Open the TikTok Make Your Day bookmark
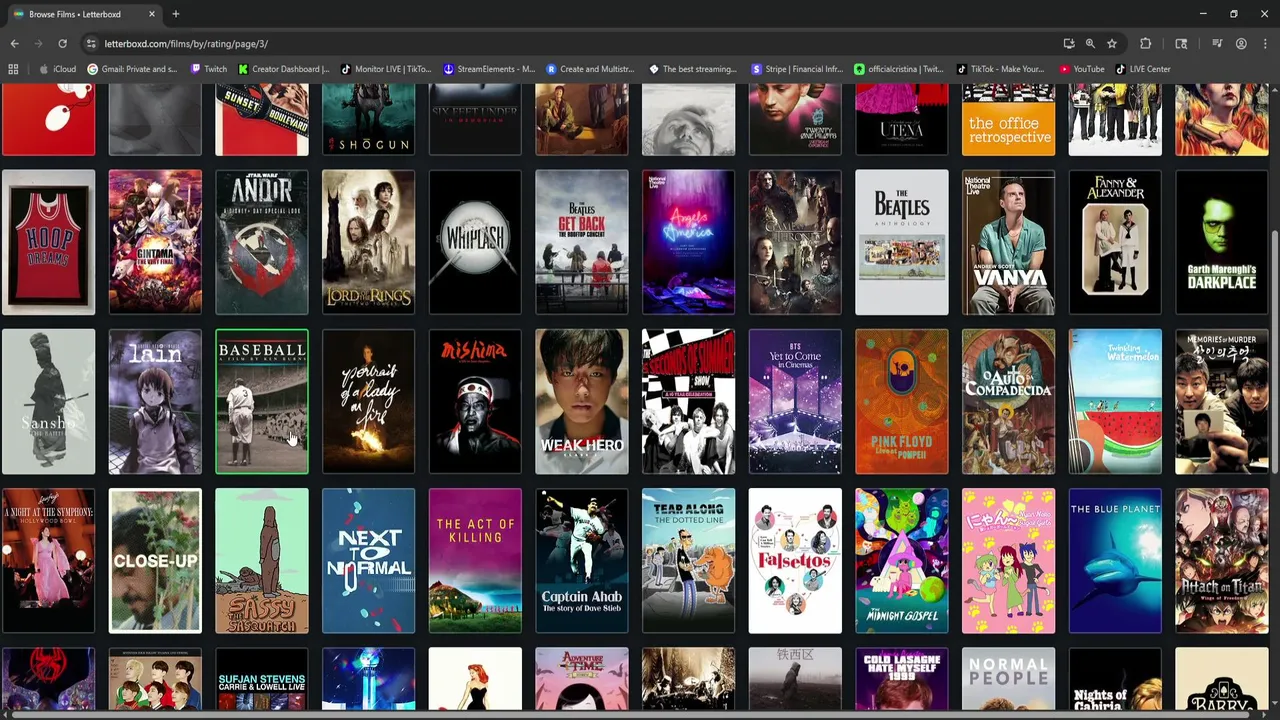Image resolution: width=1280 pixels, height=720 pixels. 1001,69
